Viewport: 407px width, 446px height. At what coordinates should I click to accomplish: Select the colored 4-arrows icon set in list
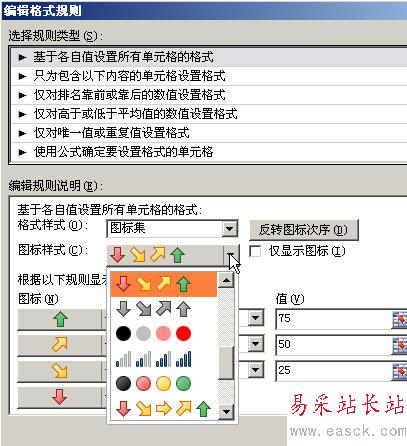tap(164, 284)
